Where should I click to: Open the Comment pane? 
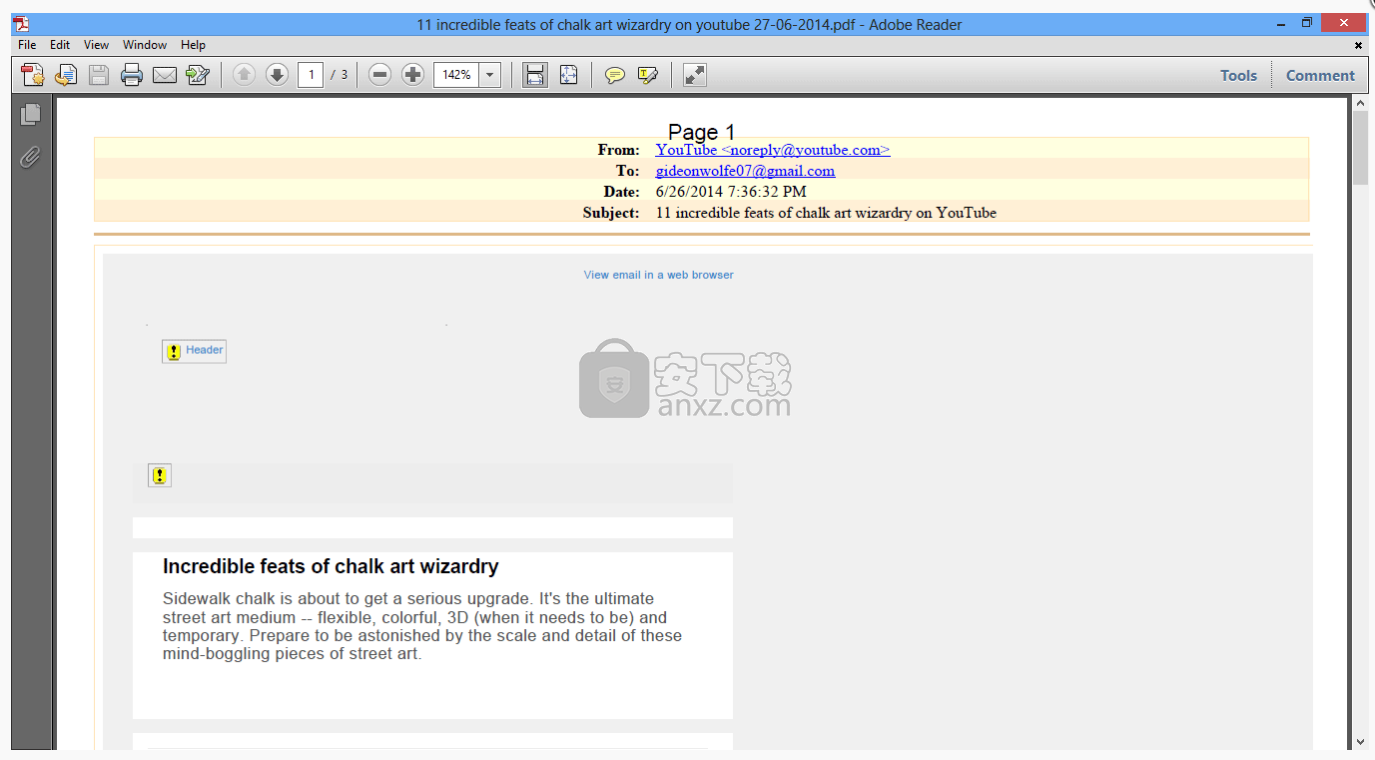click(x=1320, y=75)
